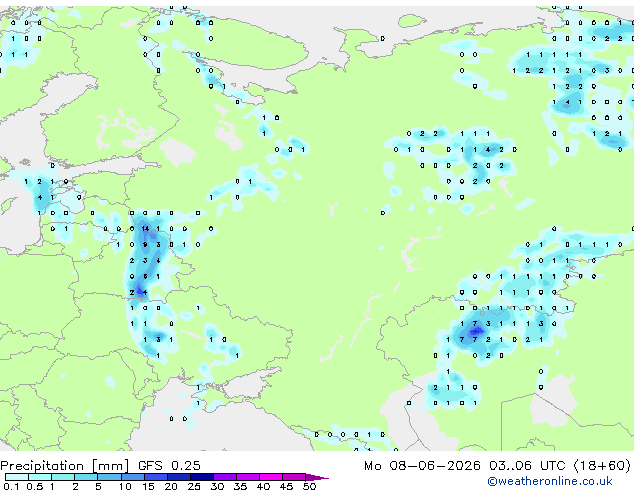Click the legend label "45"
634x490 pixels.
tap(286, 486)
